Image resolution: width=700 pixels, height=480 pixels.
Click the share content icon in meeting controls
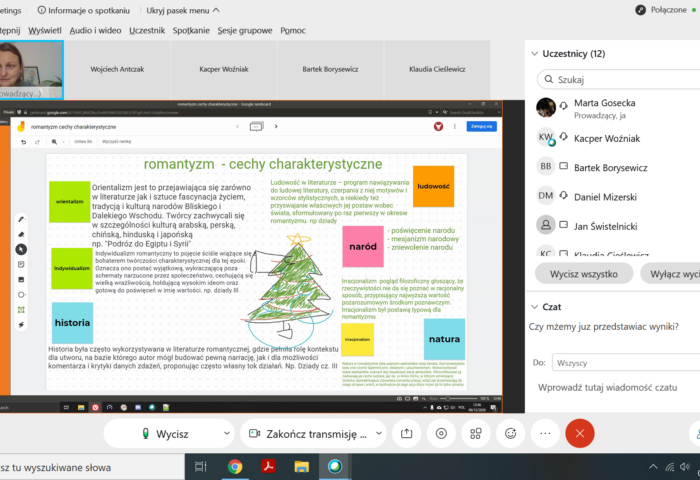click(406, 433)
